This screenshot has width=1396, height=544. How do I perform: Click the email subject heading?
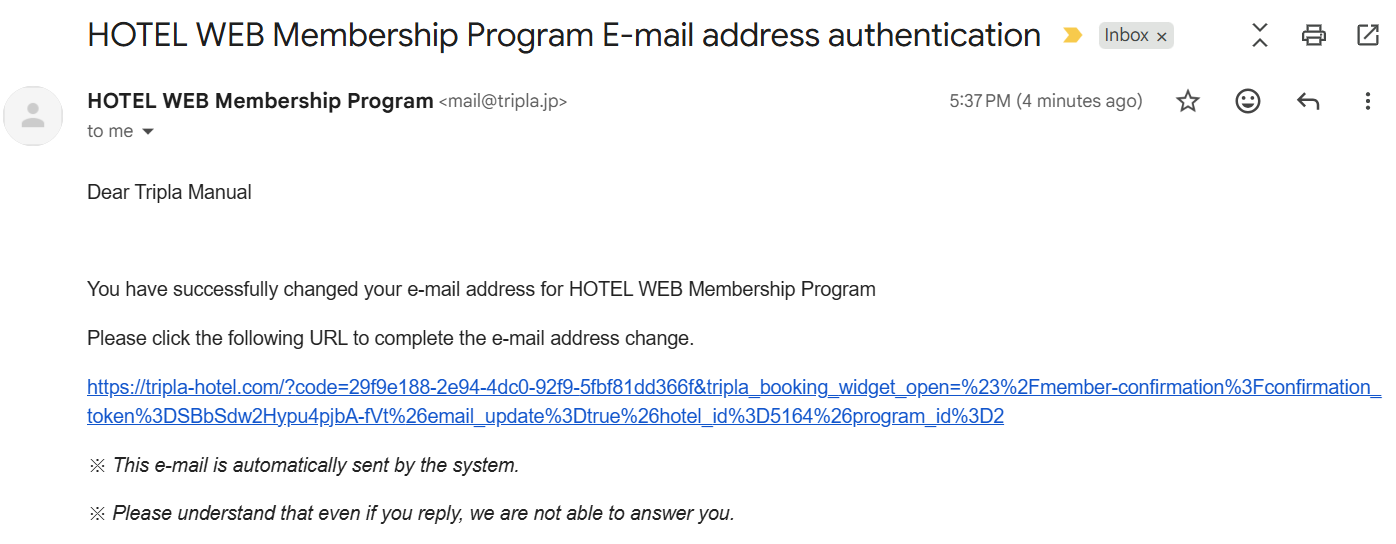click(564, 36)
